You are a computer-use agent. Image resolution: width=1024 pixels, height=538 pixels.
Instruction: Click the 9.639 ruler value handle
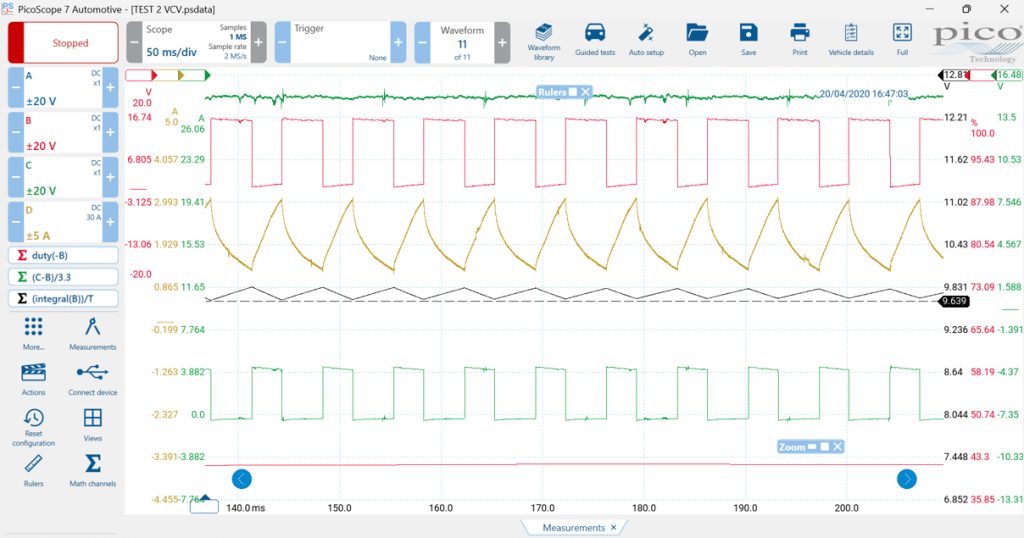point(954,301)
